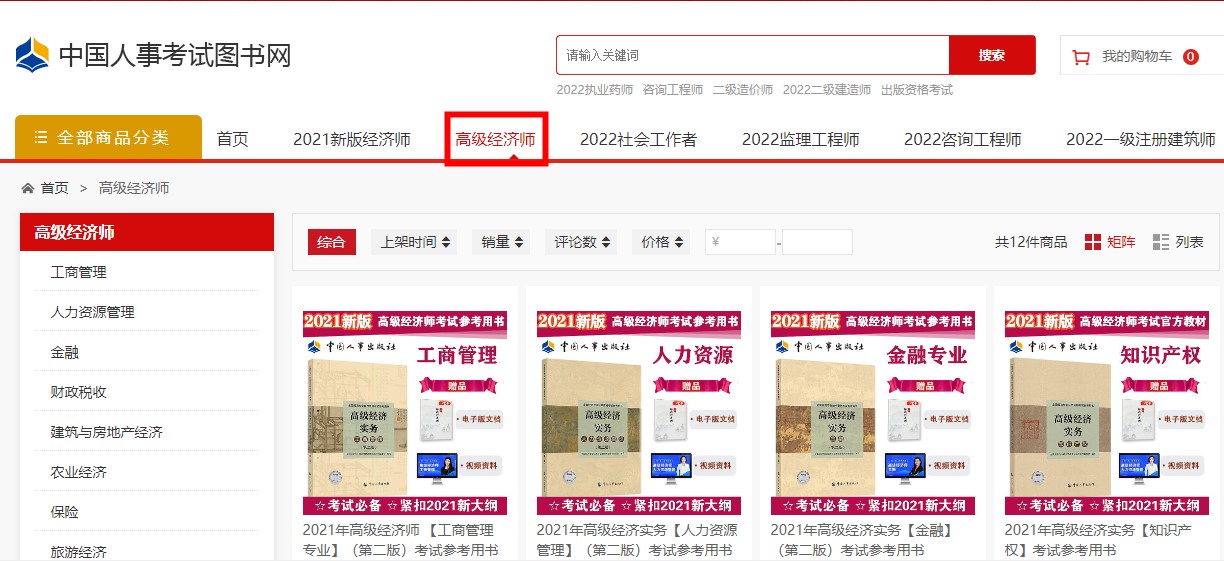1224x561 pixels.
Task: Select the 综合 sort button
Action: 332,242
